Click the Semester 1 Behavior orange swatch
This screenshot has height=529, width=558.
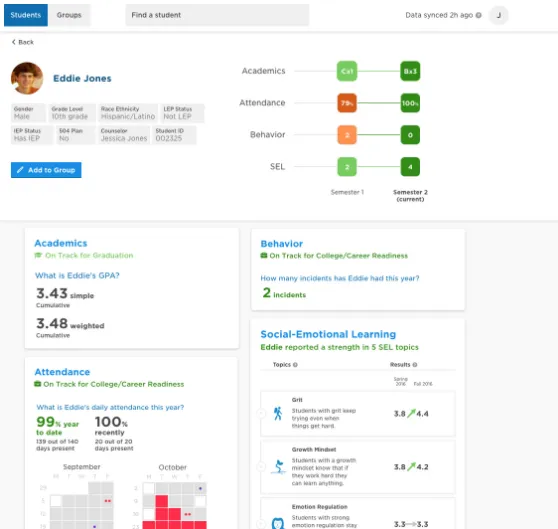pos(347,135)
